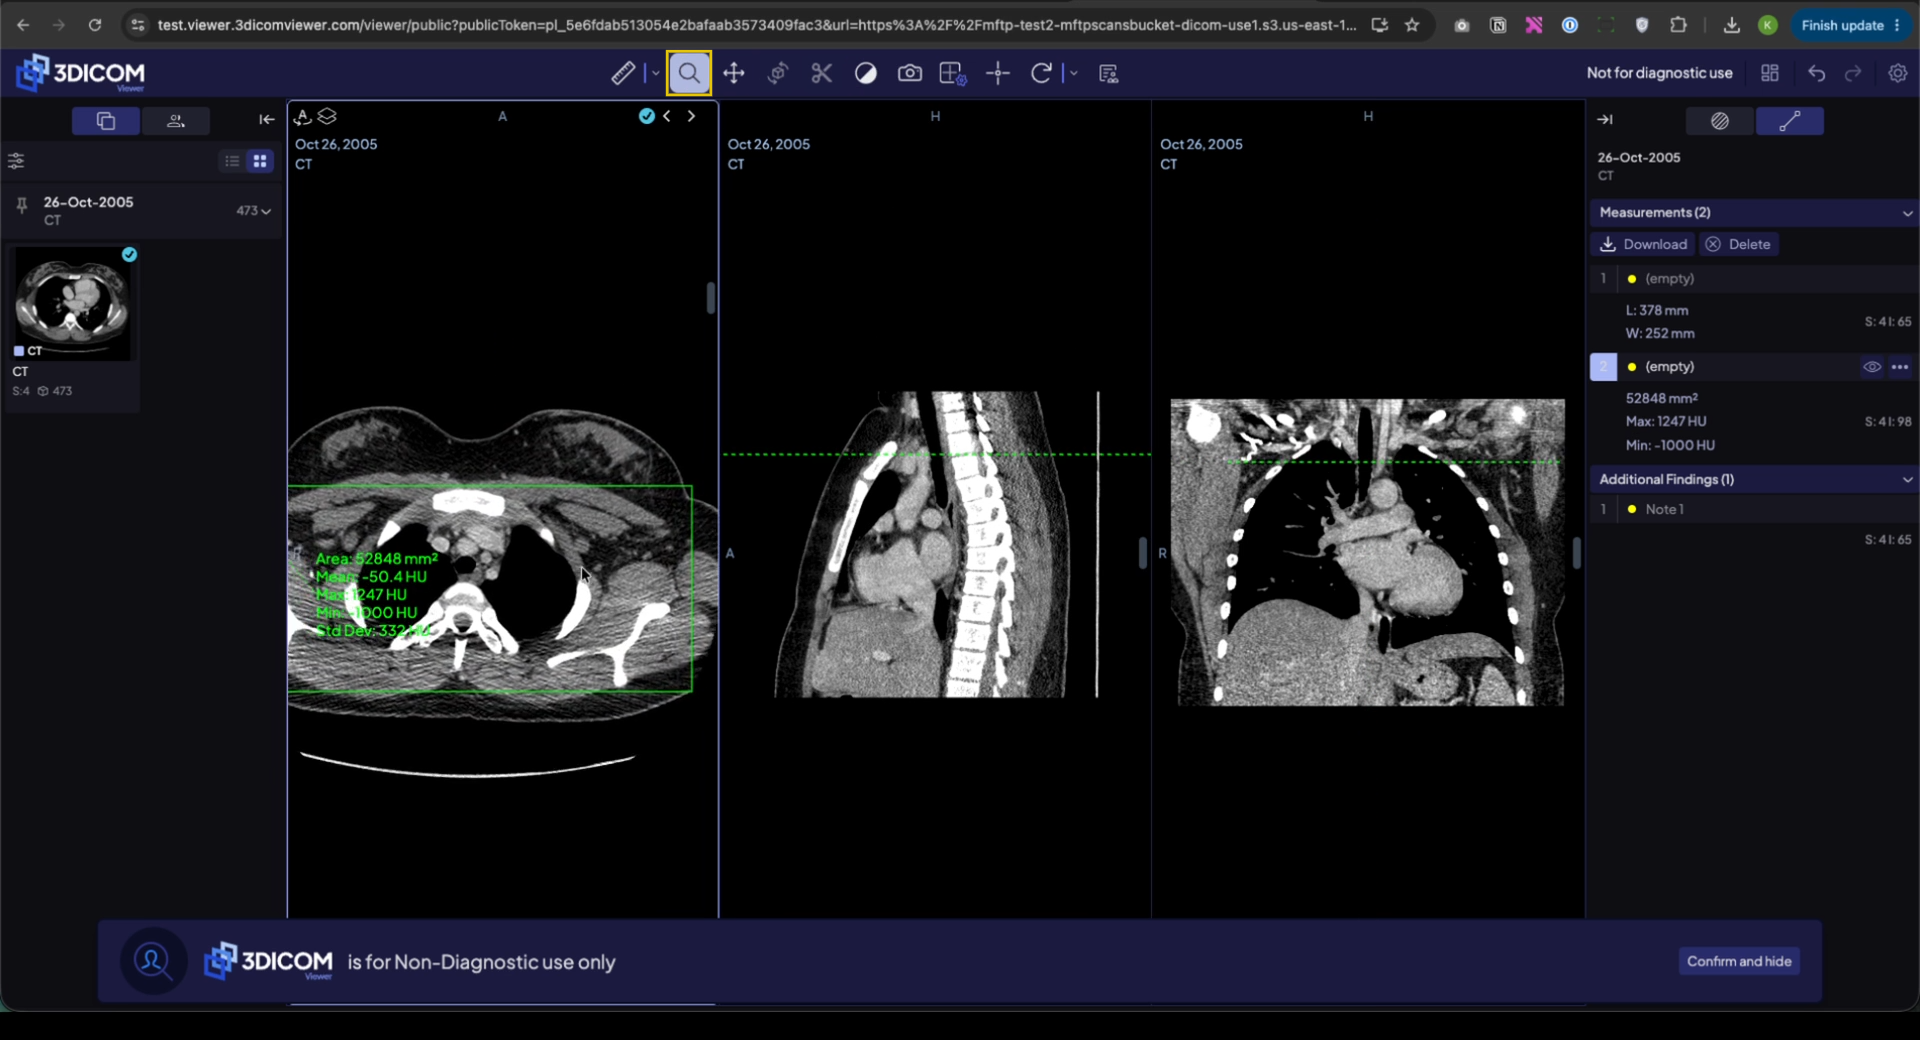The width and height of the screenshot is (1920, 1040).
Task: Click the layers icon in axial viewport
Action: click(x=327, y=117)
